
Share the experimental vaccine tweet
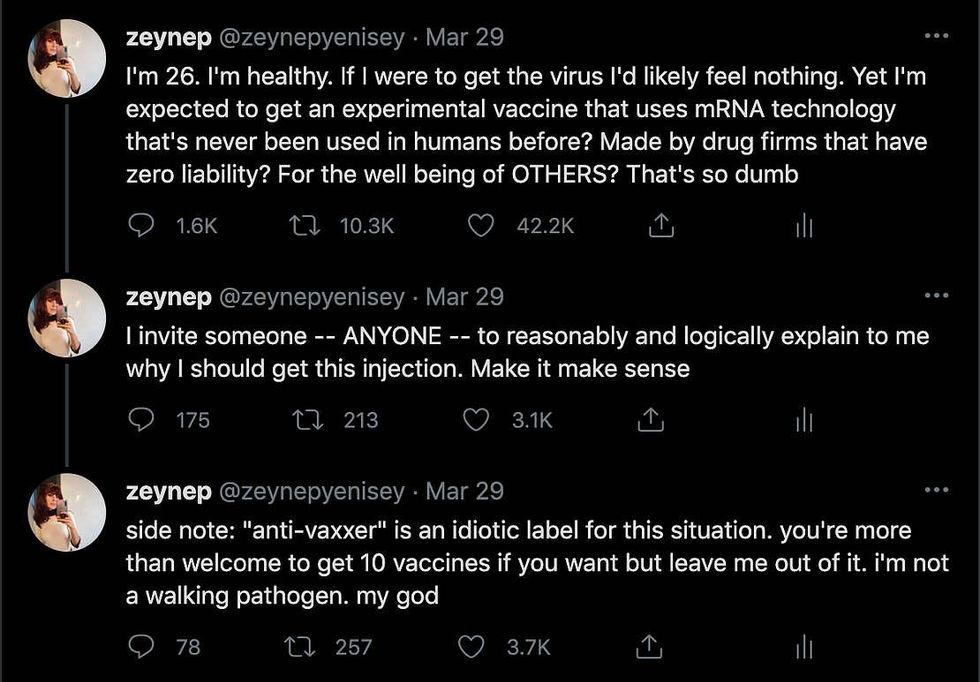(658, 227)
